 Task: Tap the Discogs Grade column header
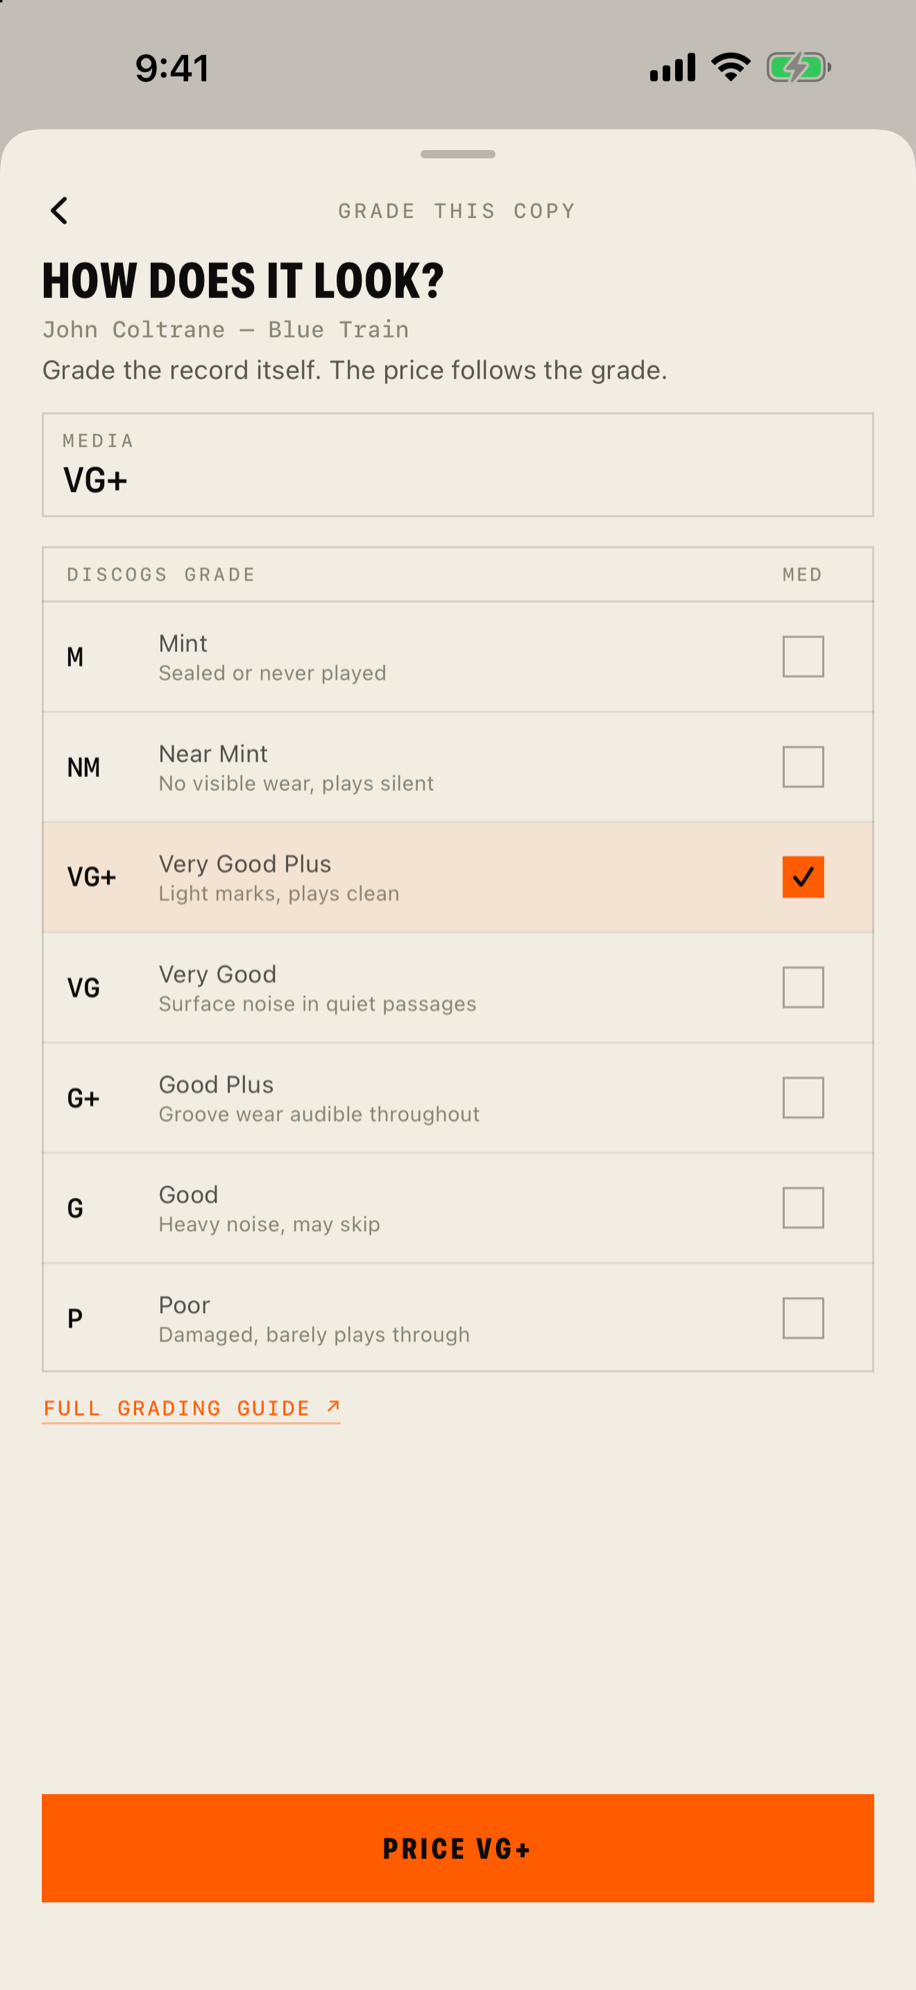(161, 574)
